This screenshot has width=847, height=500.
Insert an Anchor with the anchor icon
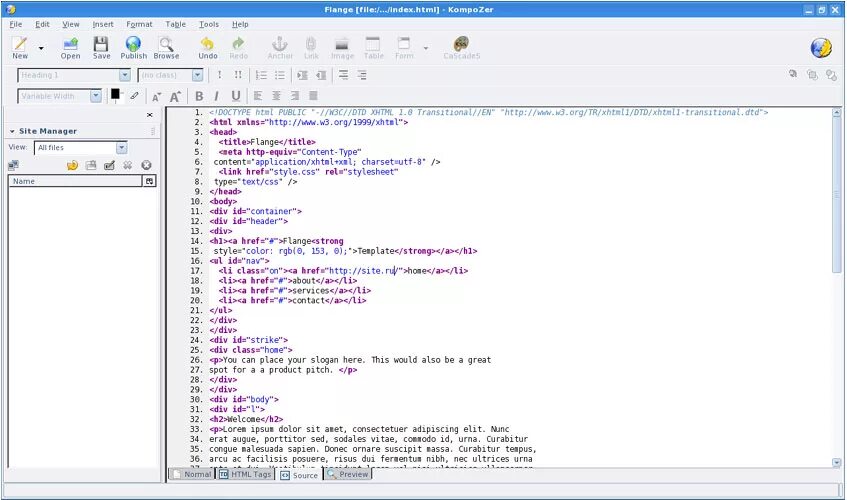pyautogui.click(x=280, y=48)
